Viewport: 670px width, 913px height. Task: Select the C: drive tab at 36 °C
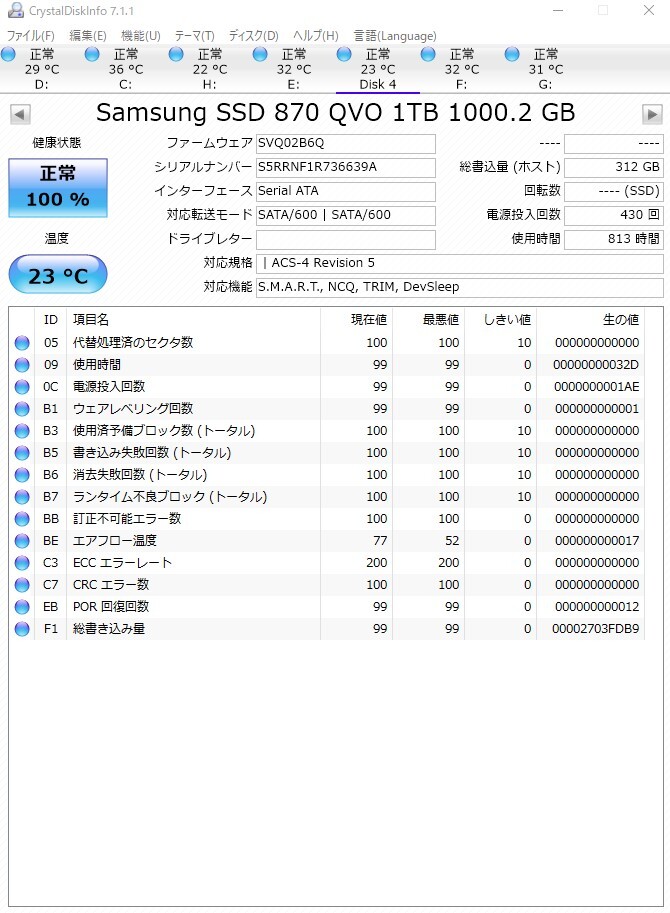(x=126, y=69)
